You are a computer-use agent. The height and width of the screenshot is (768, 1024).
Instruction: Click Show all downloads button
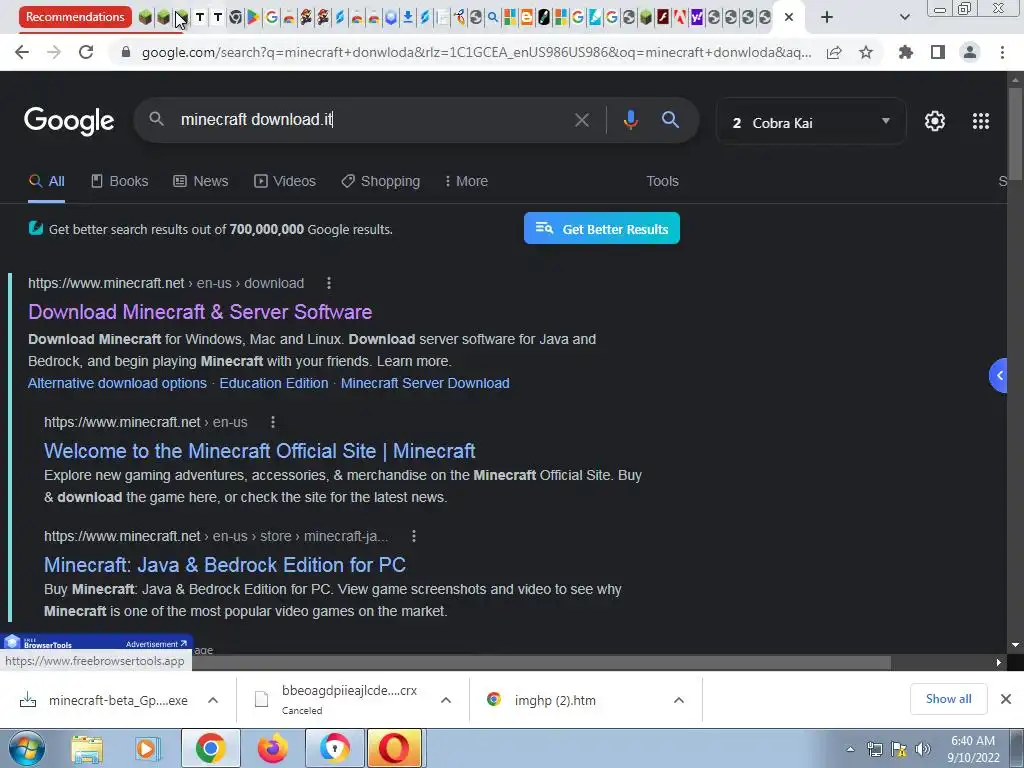(948, 699)
